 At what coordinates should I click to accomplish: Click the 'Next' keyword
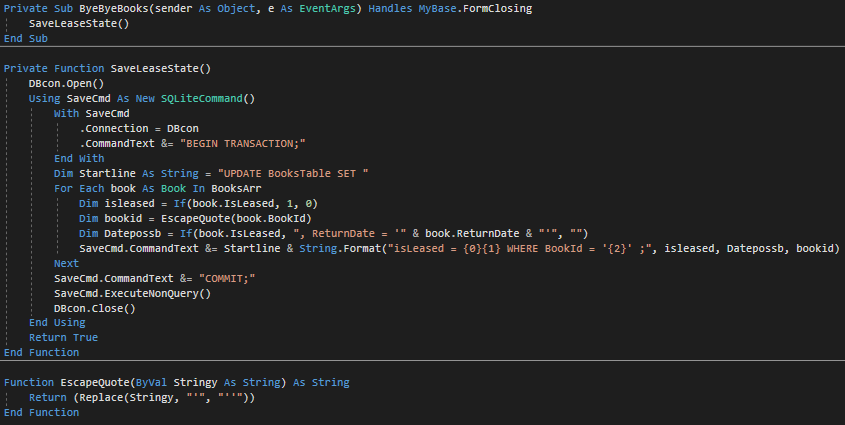tap(66, 263)
